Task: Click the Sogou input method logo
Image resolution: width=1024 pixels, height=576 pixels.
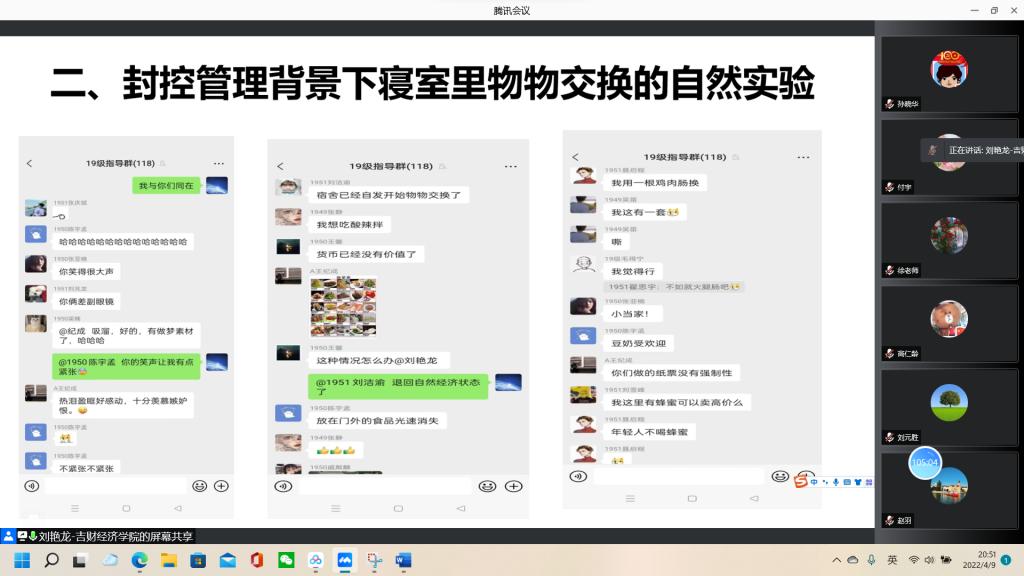Action: click(801, 481)
